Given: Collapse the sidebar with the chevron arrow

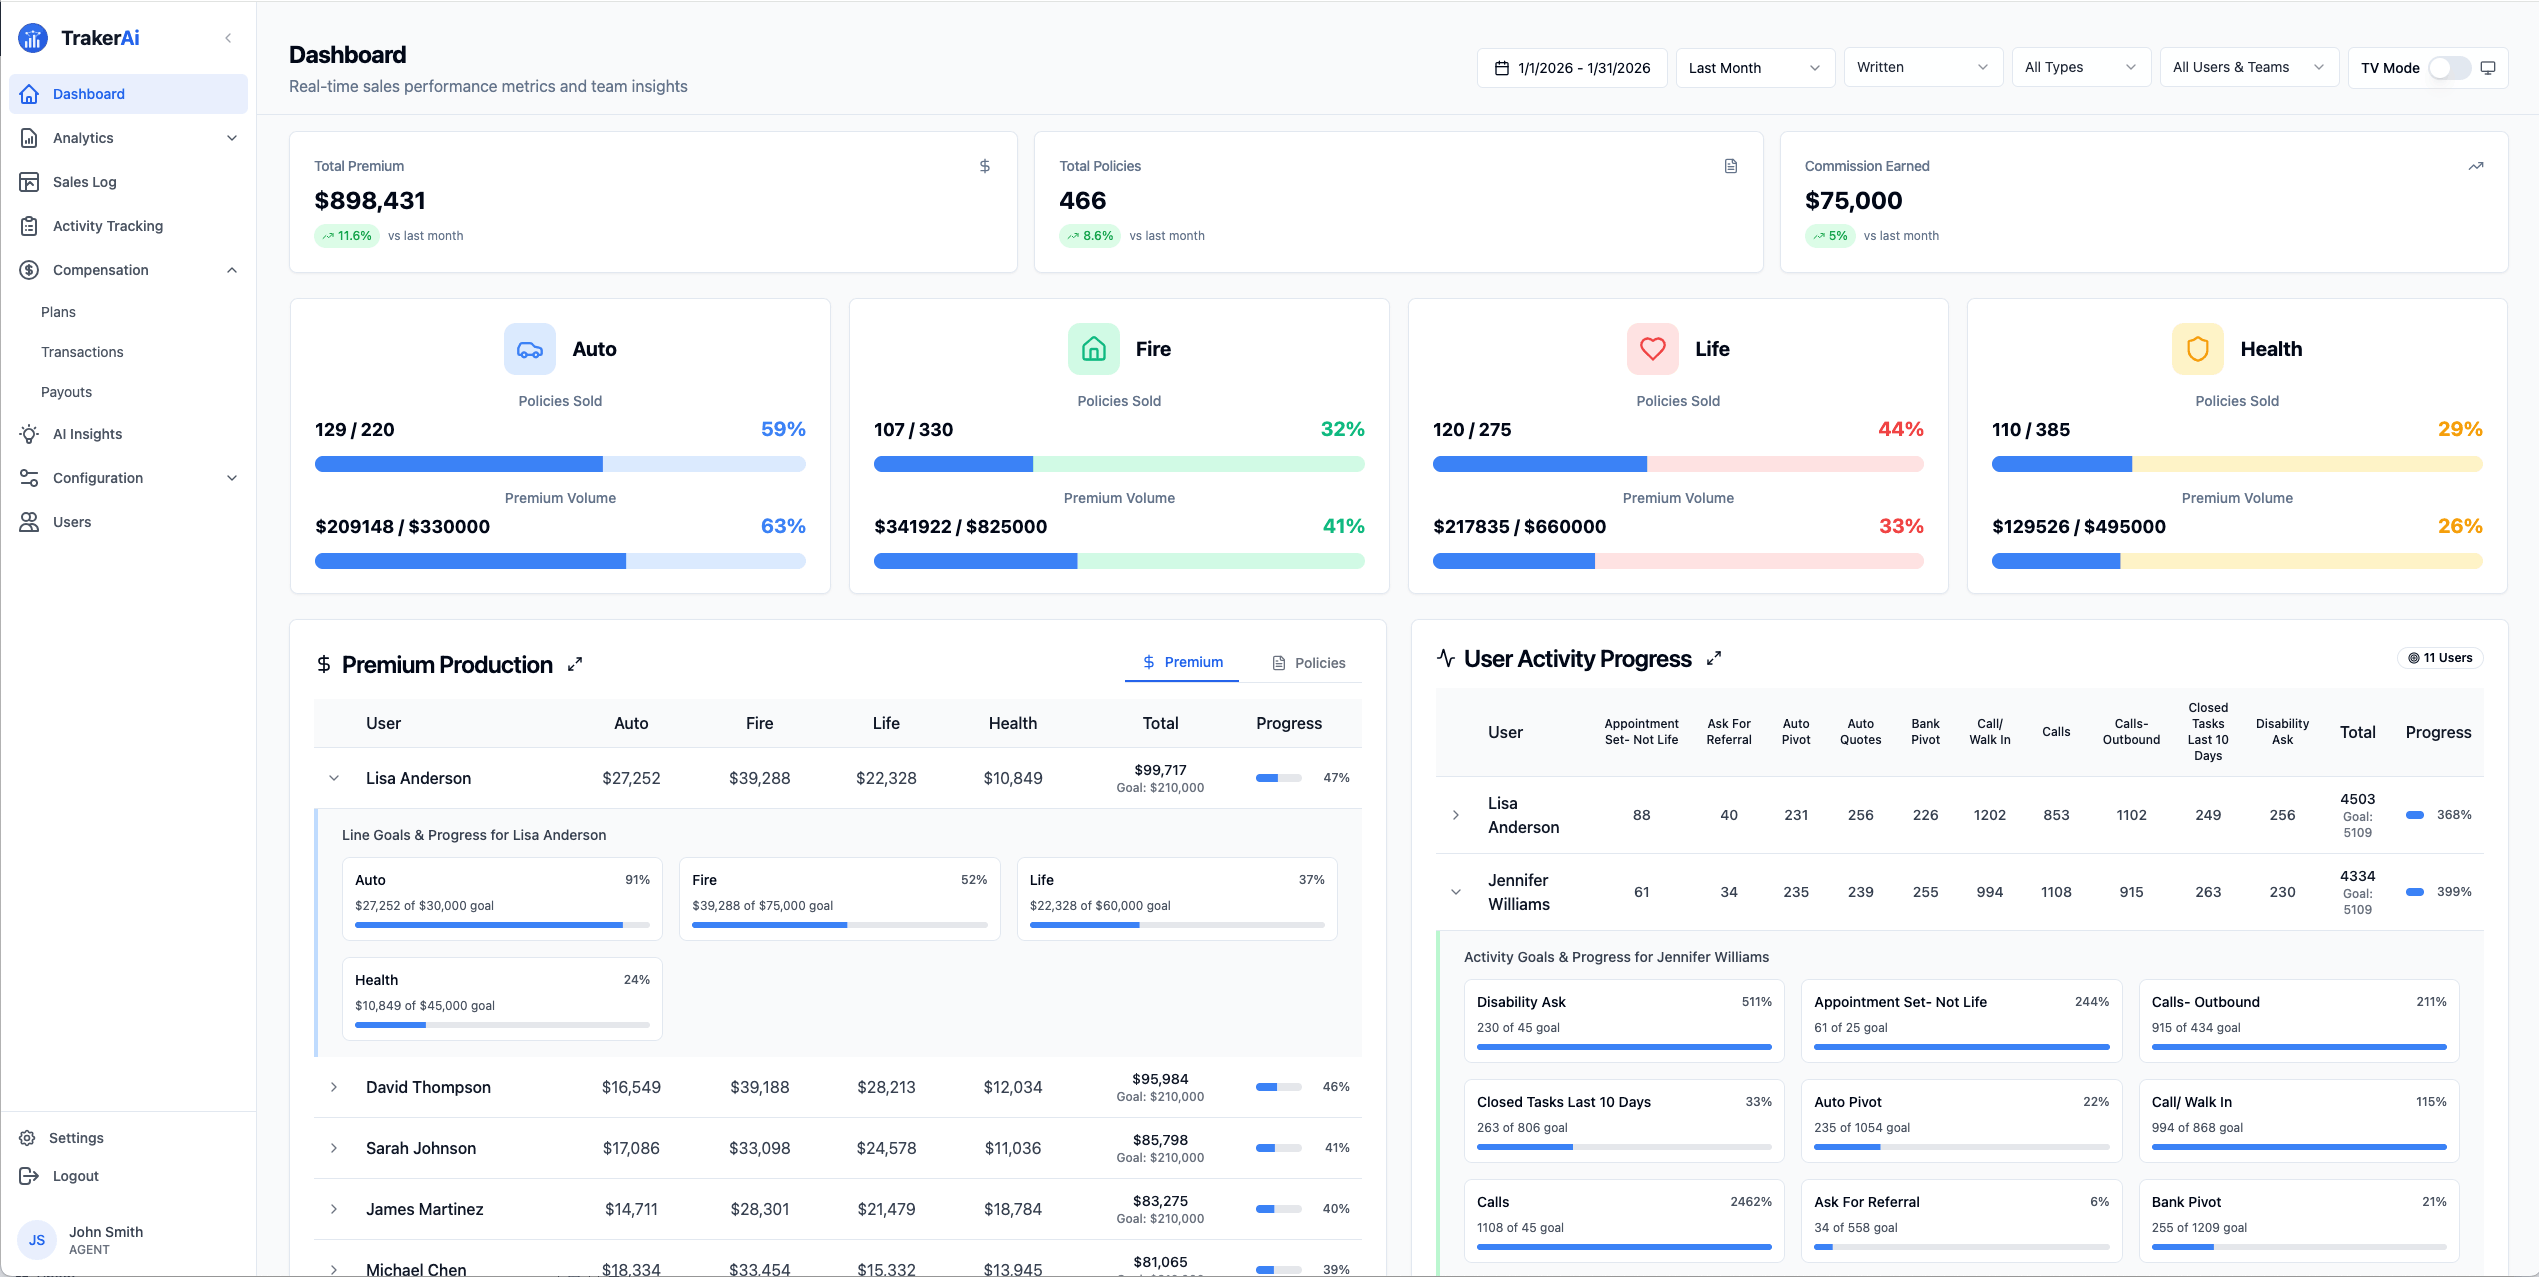Looking at the screenshot, I should tap(228, 38).
